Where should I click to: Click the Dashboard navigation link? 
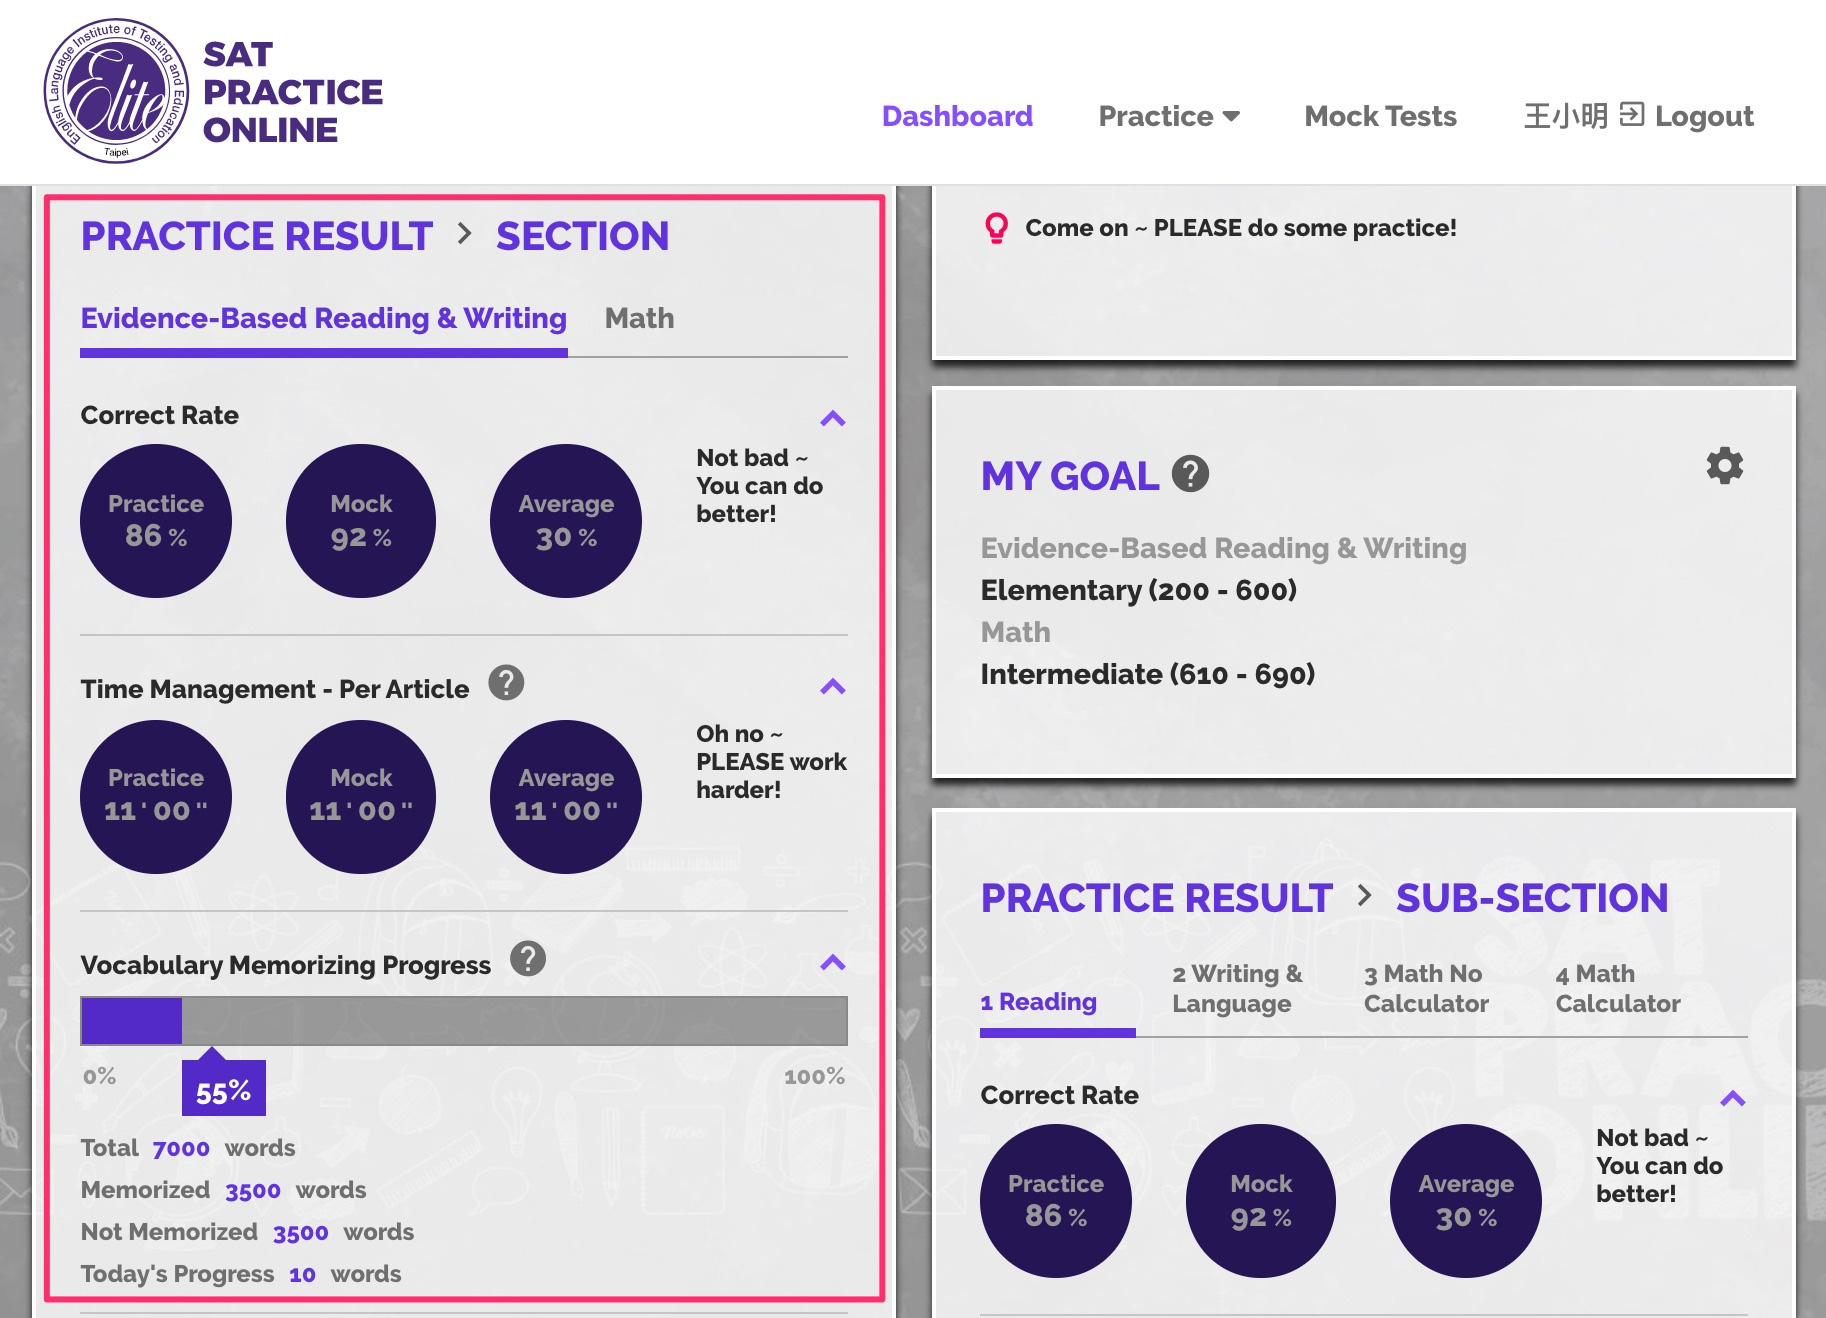(957, 116)
